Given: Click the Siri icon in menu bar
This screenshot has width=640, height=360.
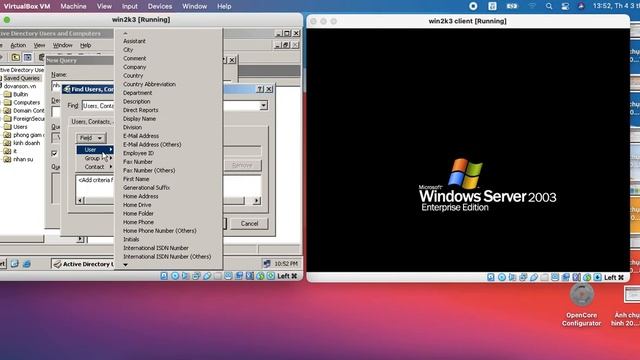Looking at the screenshot, I should [581, 6].
